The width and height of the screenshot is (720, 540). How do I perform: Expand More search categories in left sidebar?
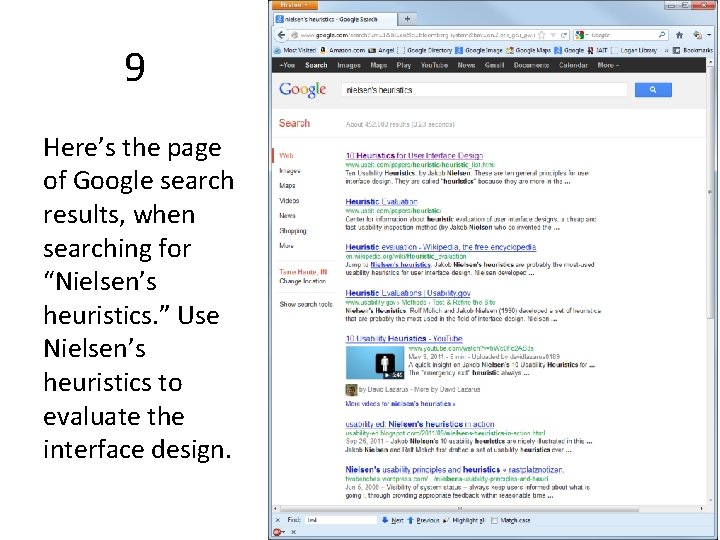pos(286,246)
